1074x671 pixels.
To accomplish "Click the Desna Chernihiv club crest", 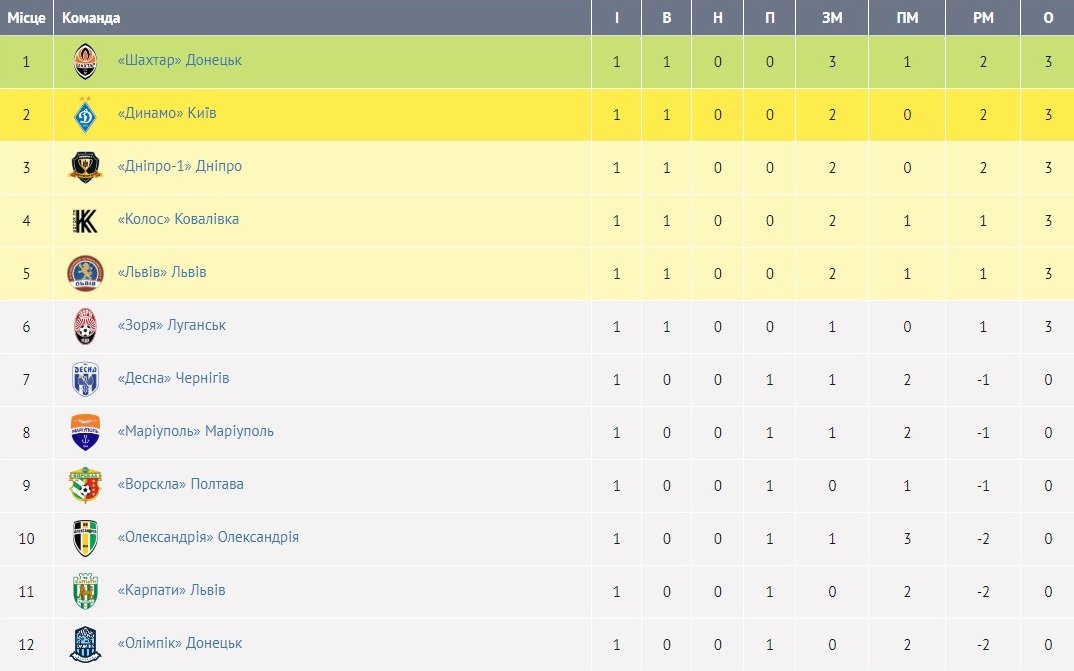I will (85, 379).
